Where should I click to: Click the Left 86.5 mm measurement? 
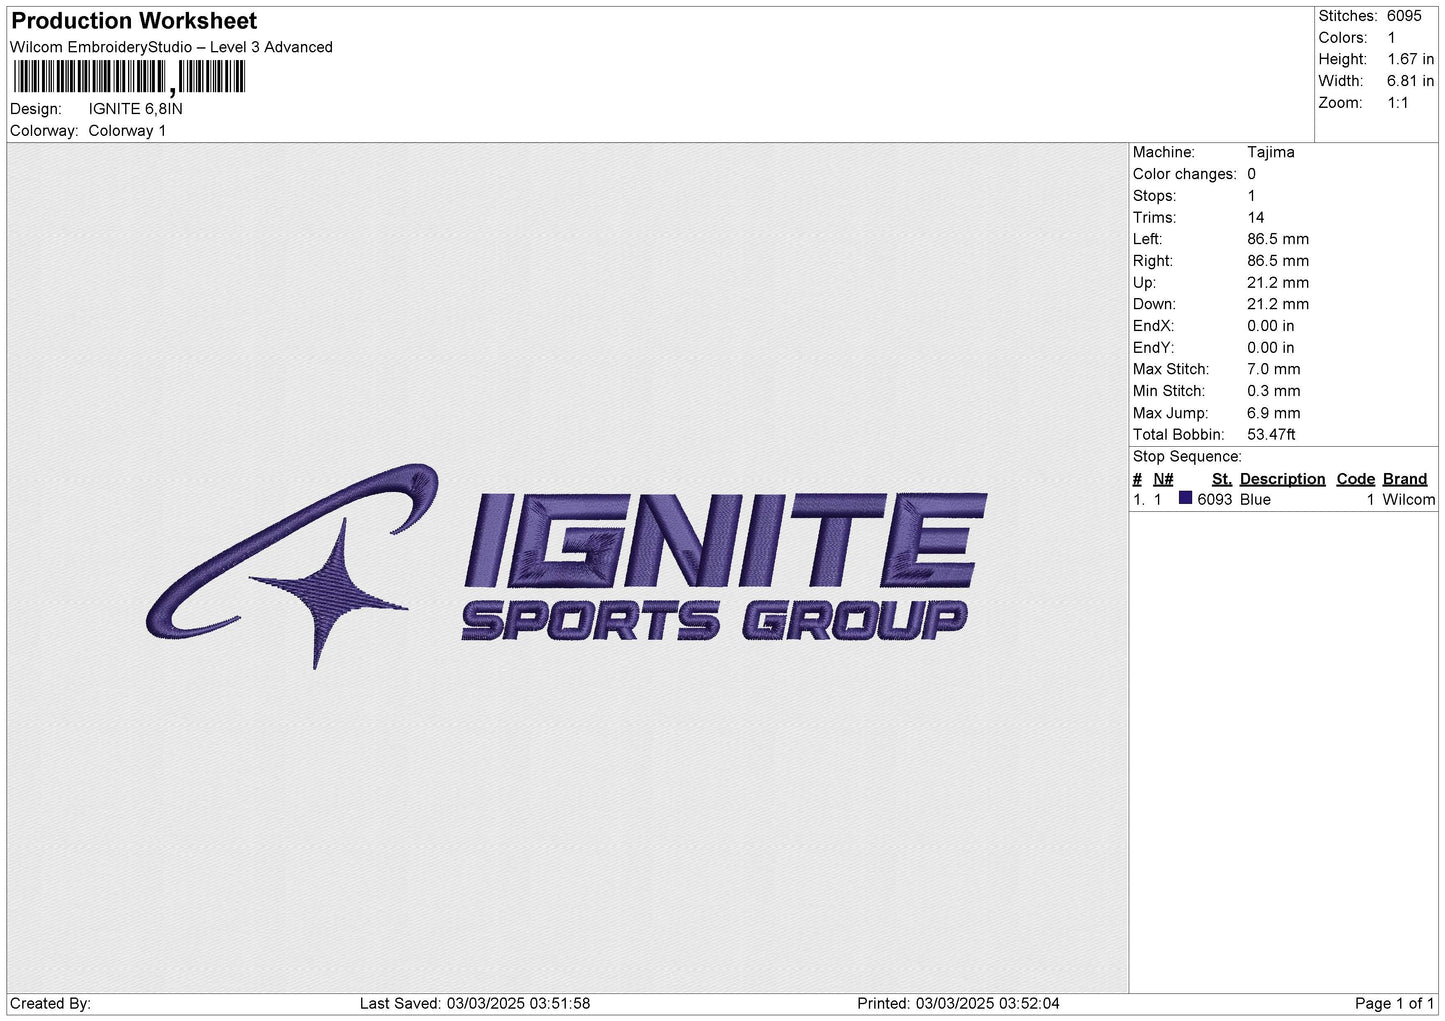click(1278, 239)
